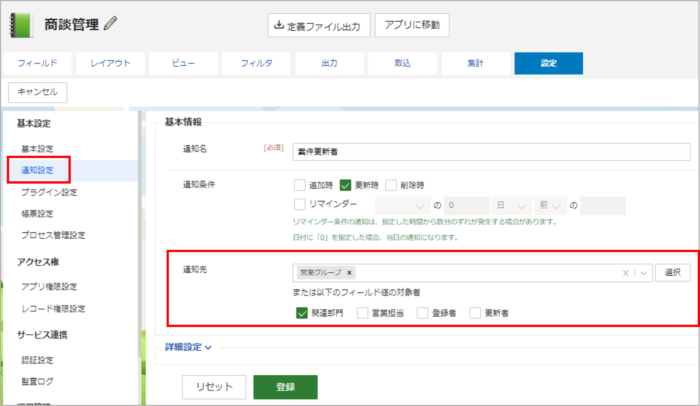Select the 出力 tab
Screen dimensions: 700x406
pos(329,63)
